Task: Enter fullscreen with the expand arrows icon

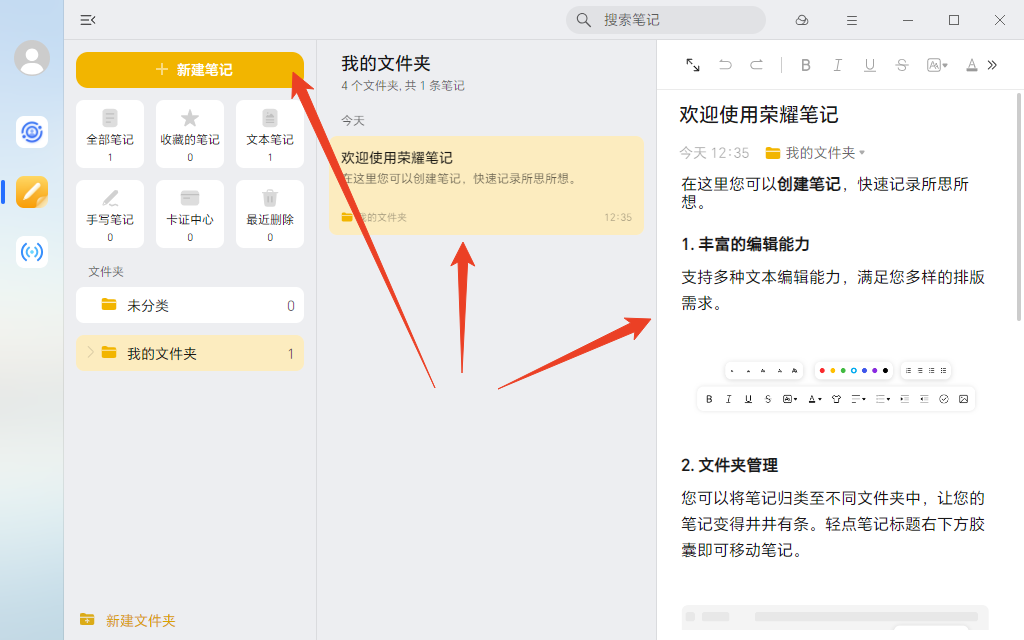Action: click(693, 65)
